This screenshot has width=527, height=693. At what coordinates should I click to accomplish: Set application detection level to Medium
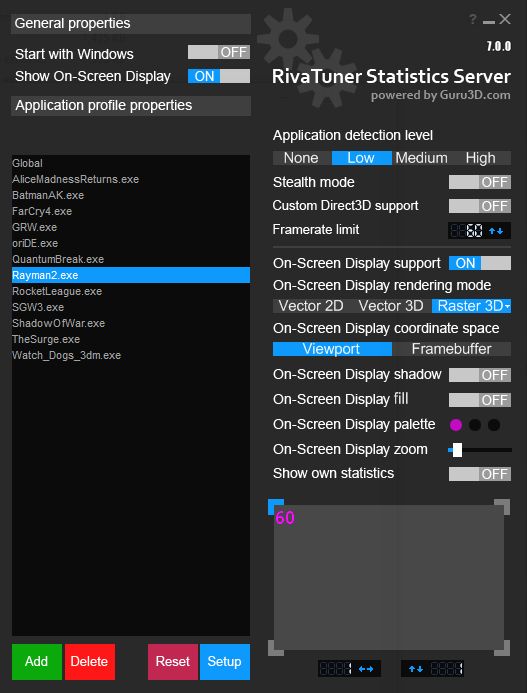point(421,158)
